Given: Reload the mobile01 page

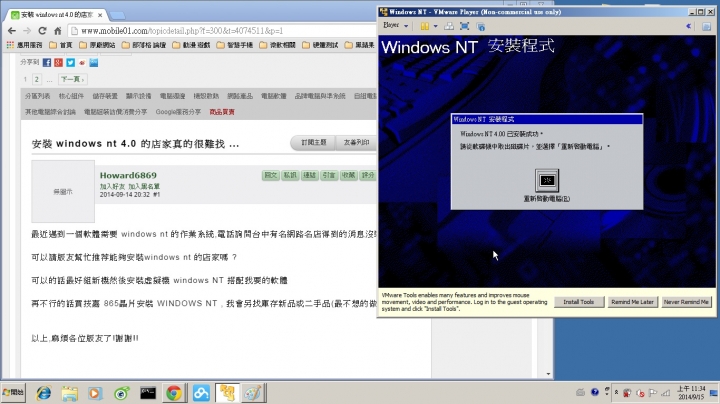Looking at the screenshot, I should 42,31.
